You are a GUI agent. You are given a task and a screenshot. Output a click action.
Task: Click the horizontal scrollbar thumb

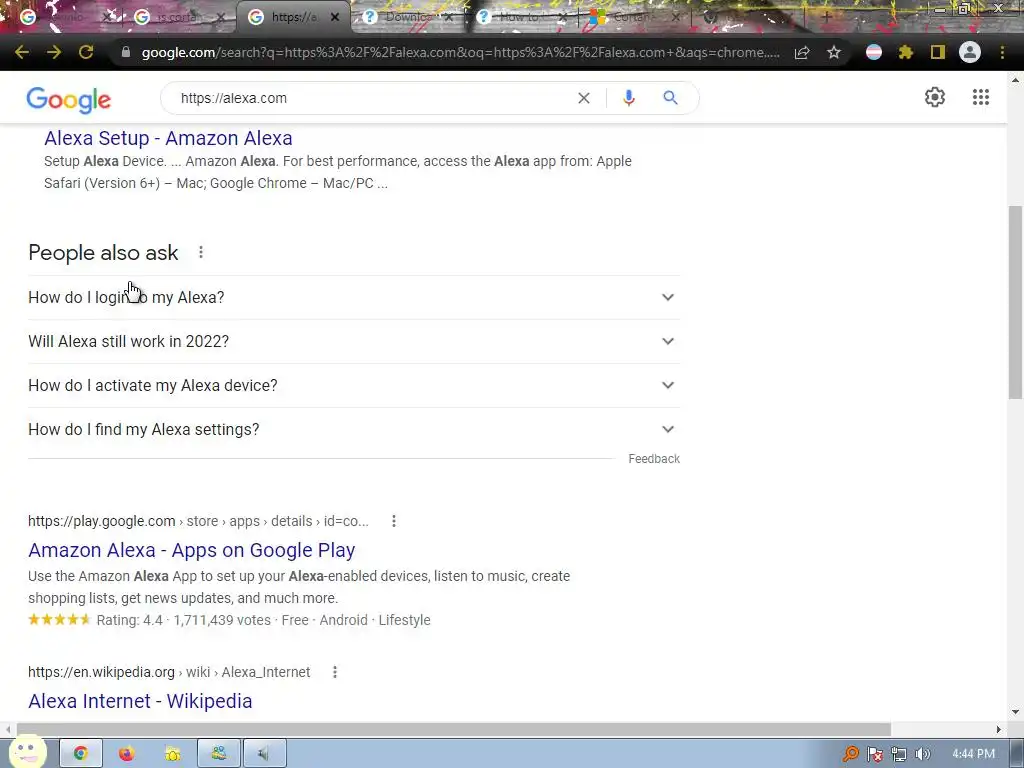click(453, 729)
